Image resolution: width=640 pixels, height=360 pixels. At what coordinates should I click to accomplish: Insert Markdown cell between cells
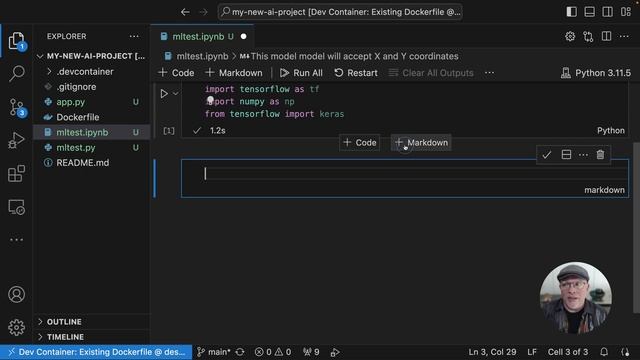421,142
